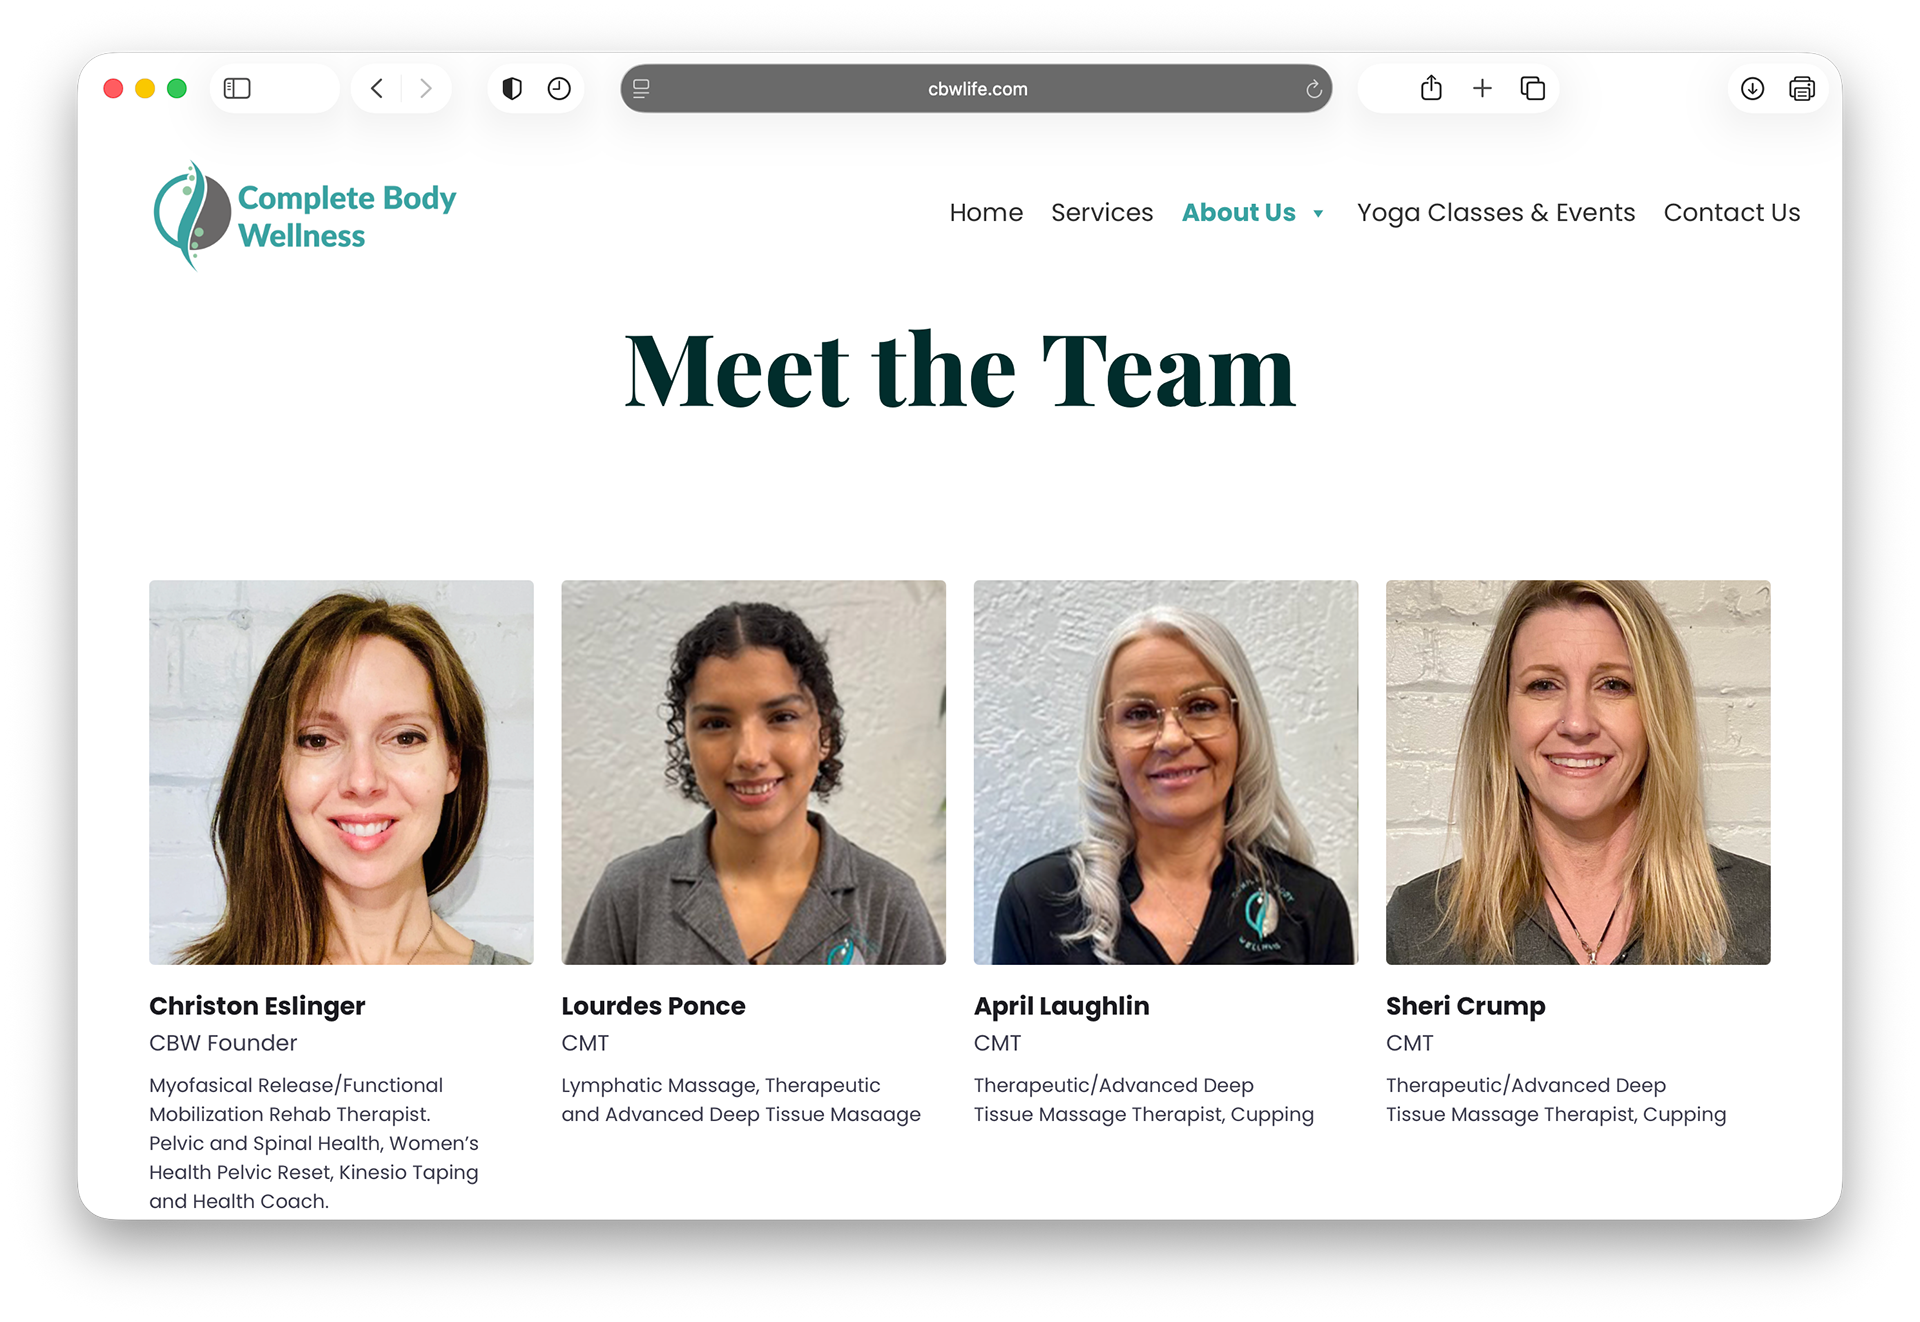1920x1322 pixels.
Task: Expand the About Us dropdown arrow
Action: click(1318, 214)
